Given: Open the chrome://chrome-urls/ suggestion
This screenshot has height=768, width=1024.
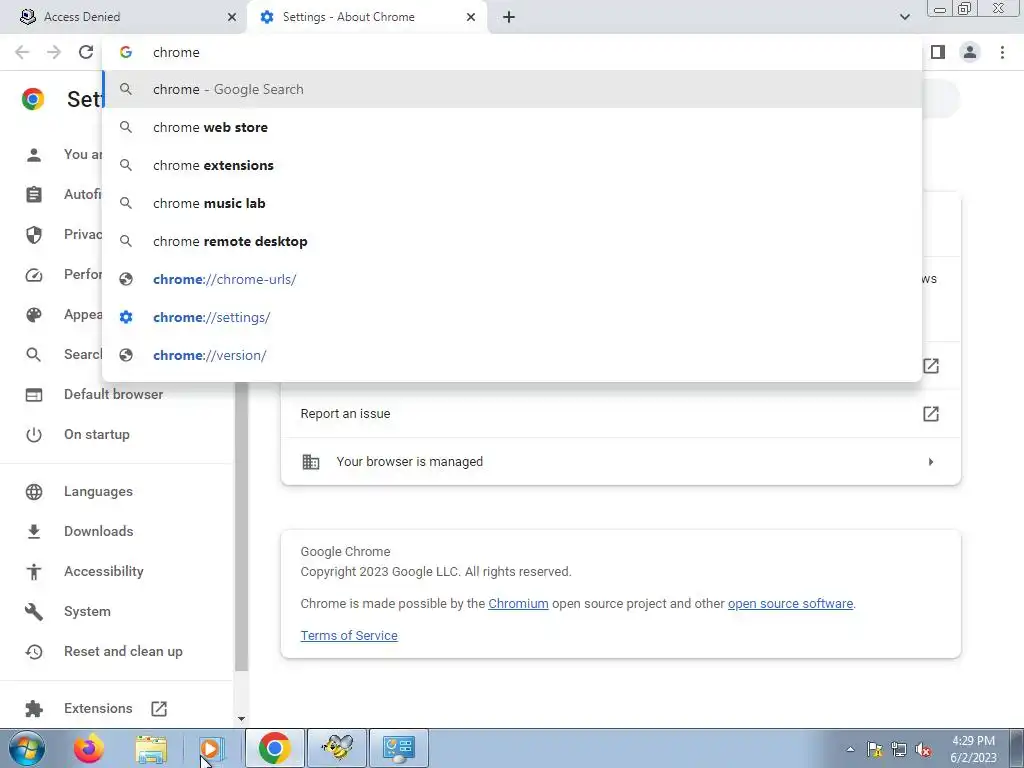Looking at the screenshot, I should pyautogui.click(x=513, y=279).
